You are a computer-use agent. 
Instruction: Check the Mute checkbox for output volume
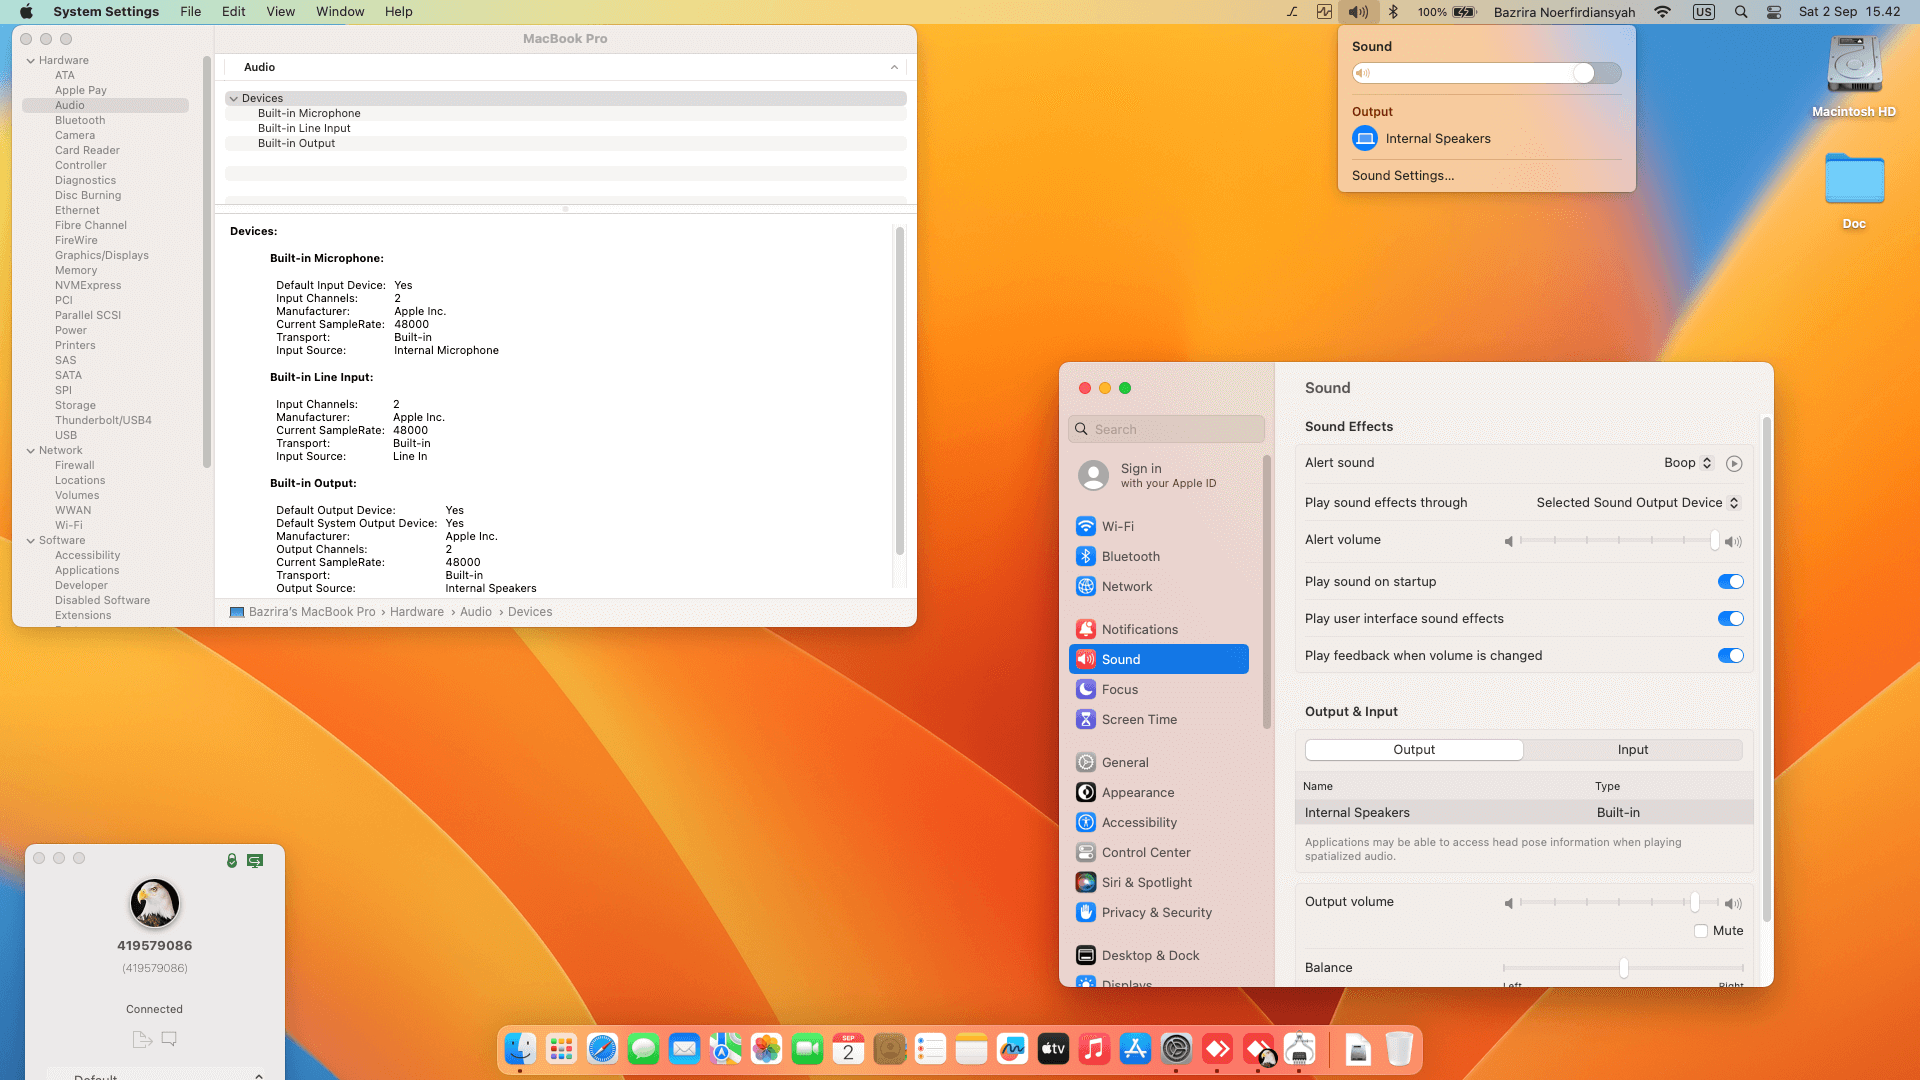(x=1701, y=931)
